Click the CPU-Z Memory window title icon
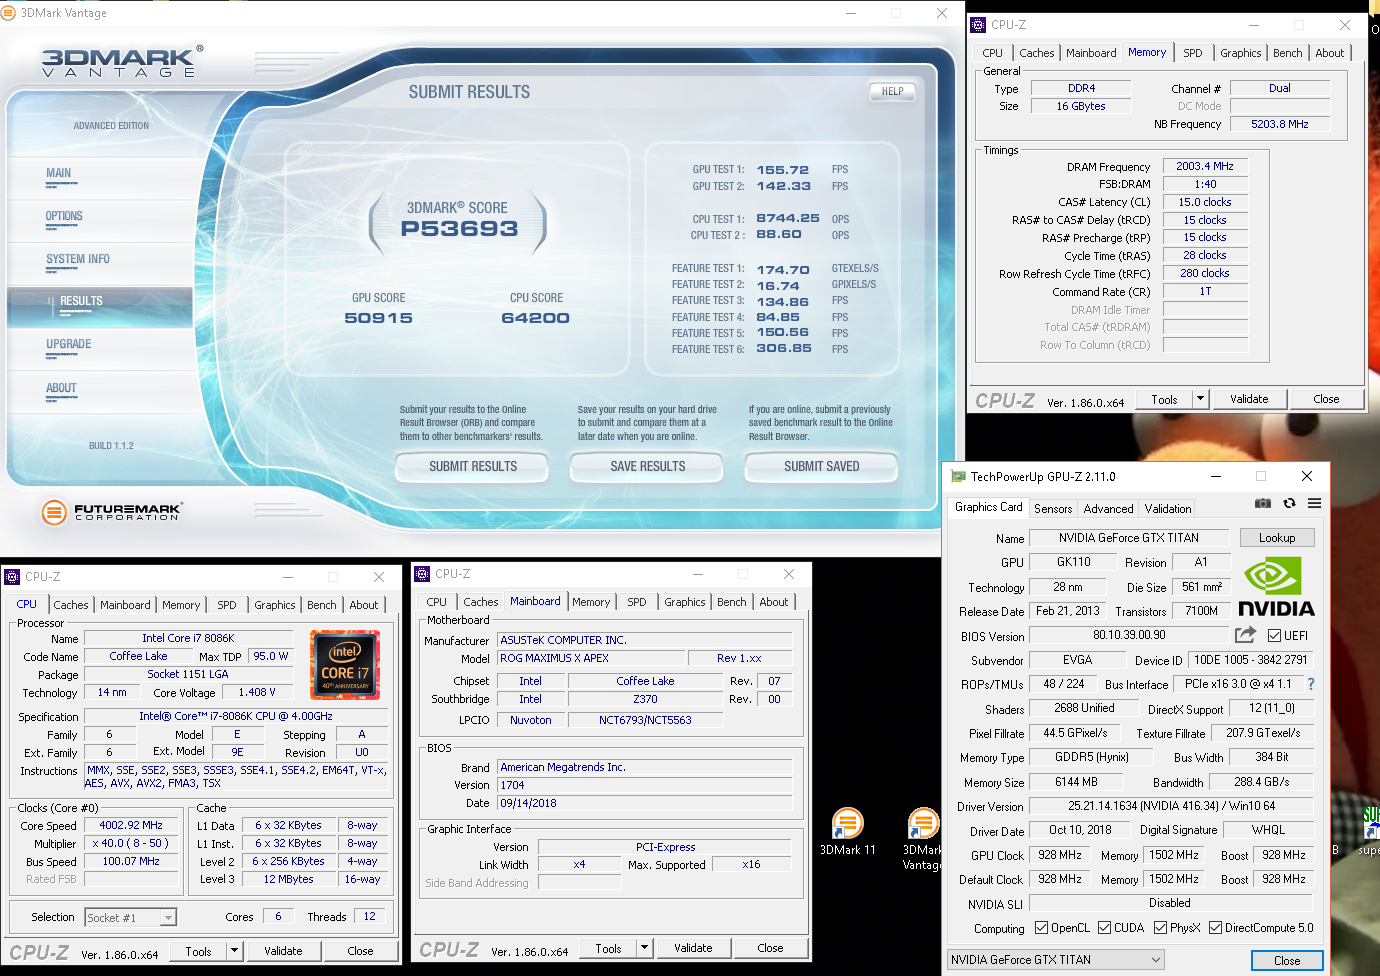This screenshot has height=976, width=1380. pos(978,25)
